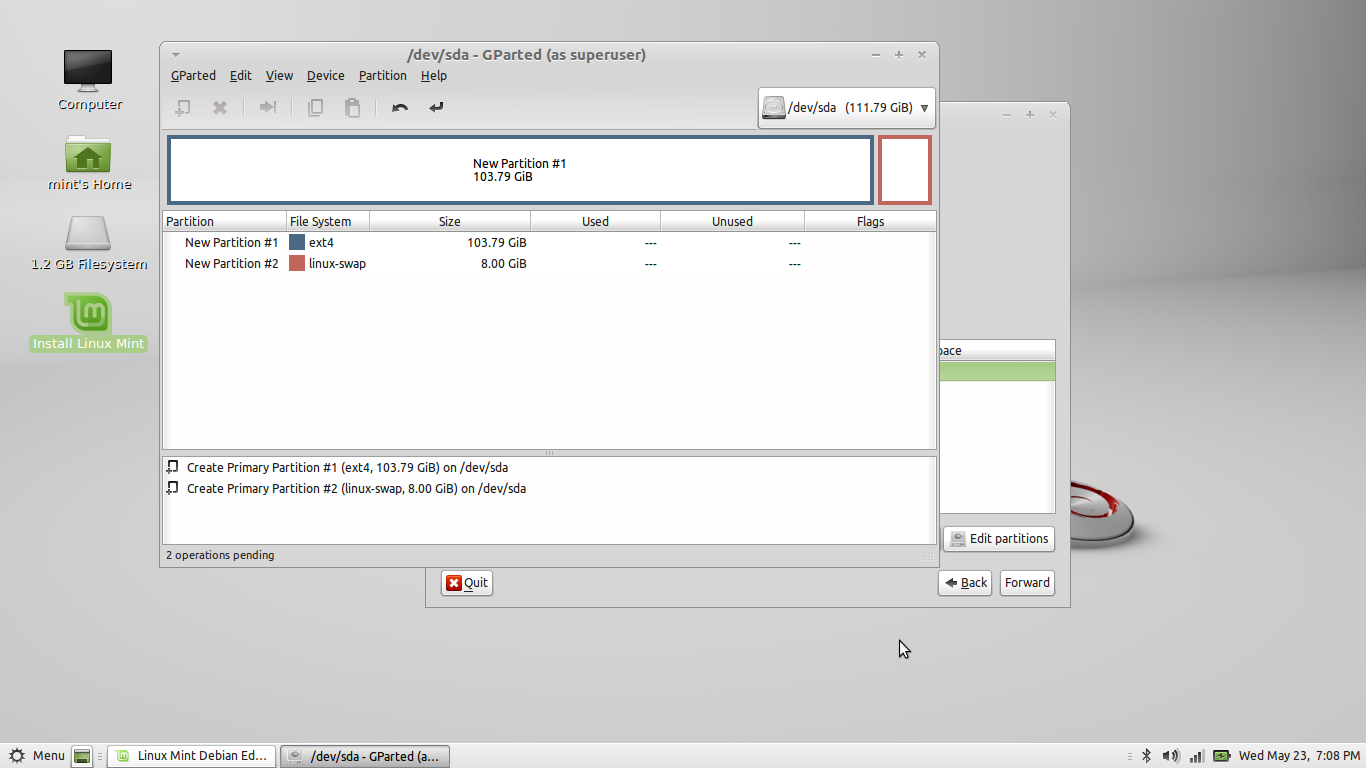Click the show desktop taskbar icon

(x=82, y=756)
